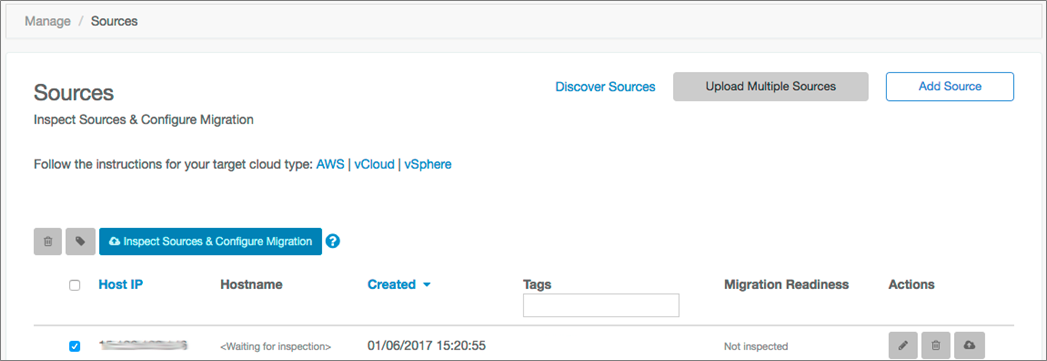Open the AWS instructions link
1047x361 pixels.
[331, 163]
